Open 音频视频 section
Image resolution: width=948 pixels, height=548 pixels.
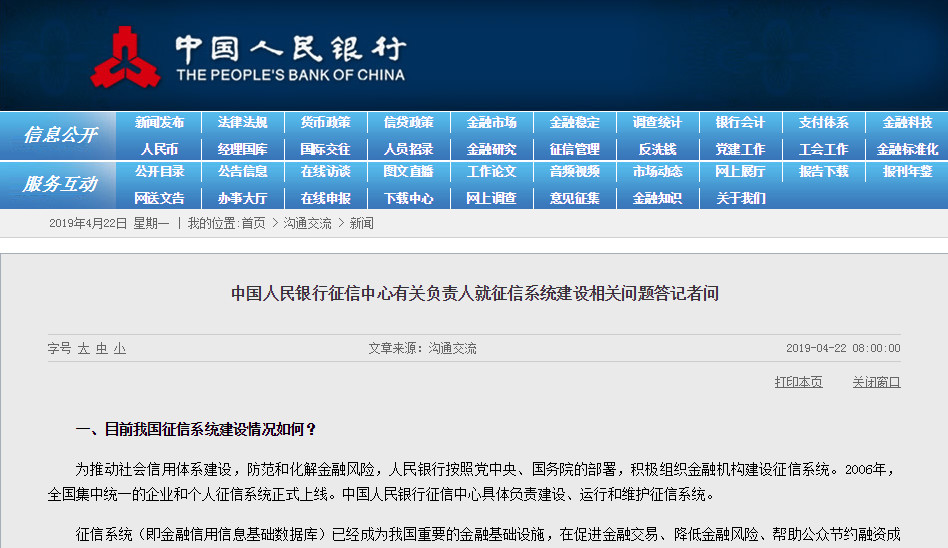point(574,171)
